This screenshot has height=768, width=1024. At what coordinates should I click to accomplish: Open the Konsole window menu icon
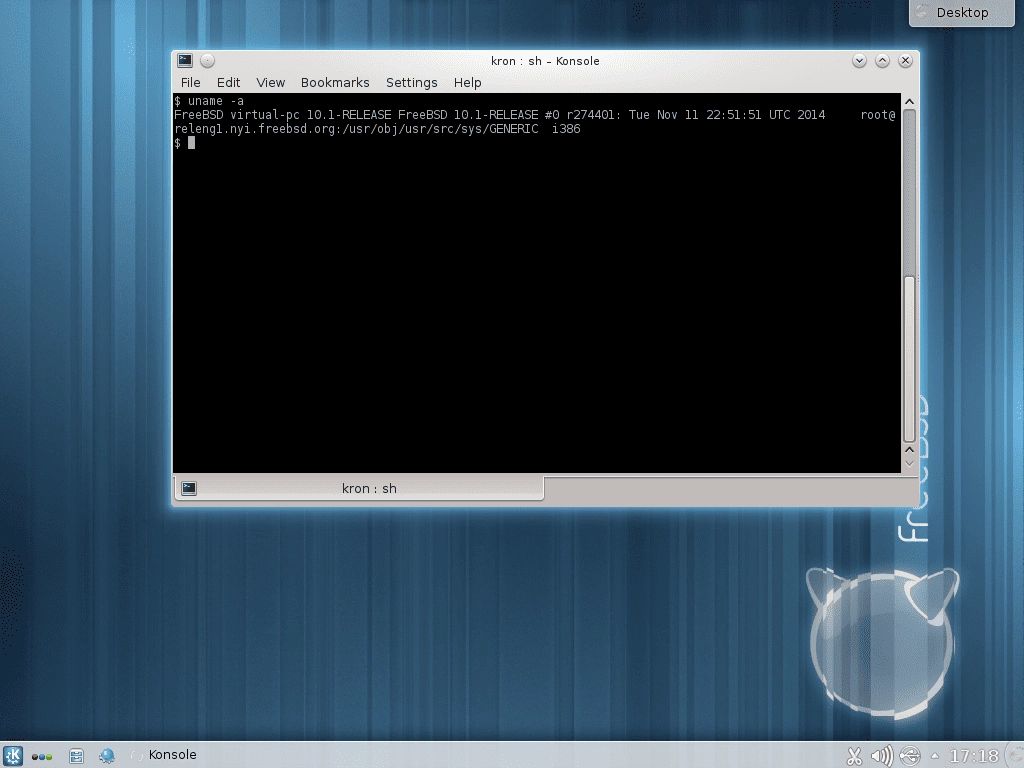click(x=185, y=61)
